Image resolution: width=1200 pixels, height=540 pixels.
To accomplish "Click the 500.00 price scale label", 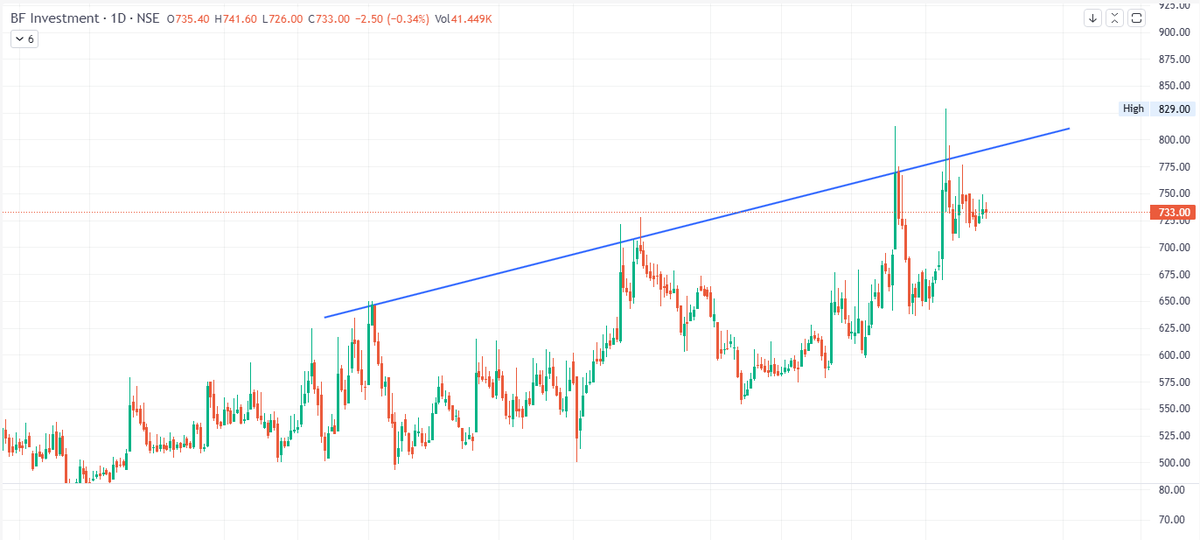I will [1174, 463].
